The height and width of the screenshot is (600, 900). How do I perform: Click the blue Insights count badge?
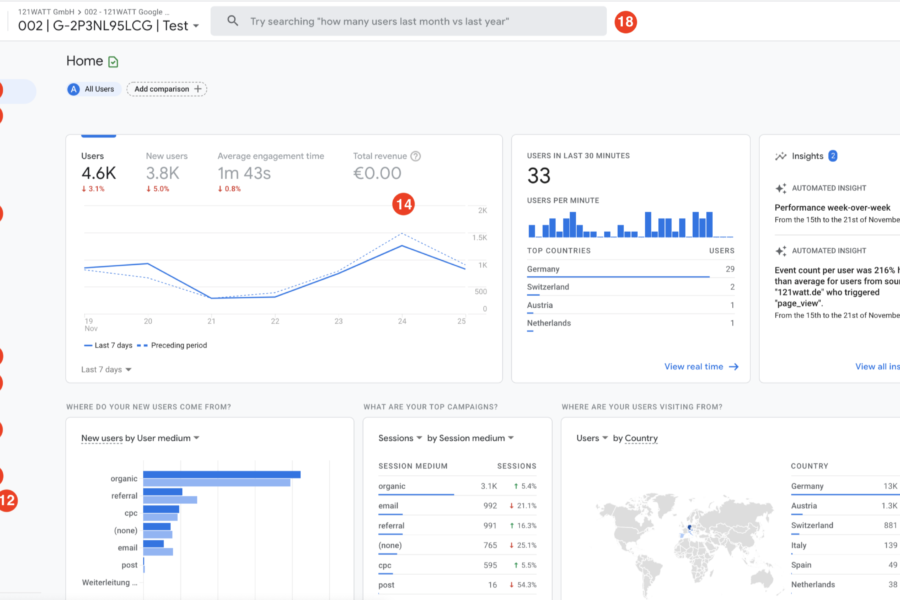[832, 156]
